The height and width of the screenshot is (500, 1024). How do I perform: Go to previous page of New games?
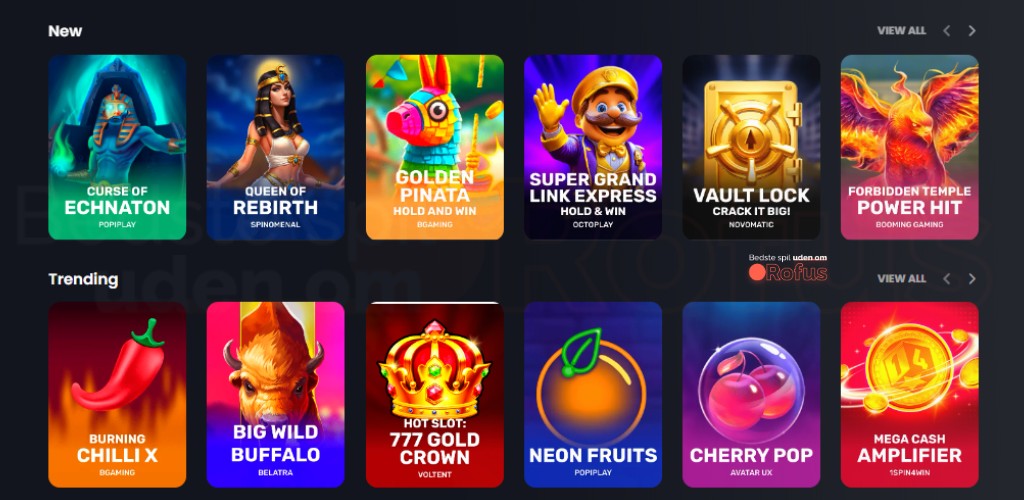coord(946,31)
